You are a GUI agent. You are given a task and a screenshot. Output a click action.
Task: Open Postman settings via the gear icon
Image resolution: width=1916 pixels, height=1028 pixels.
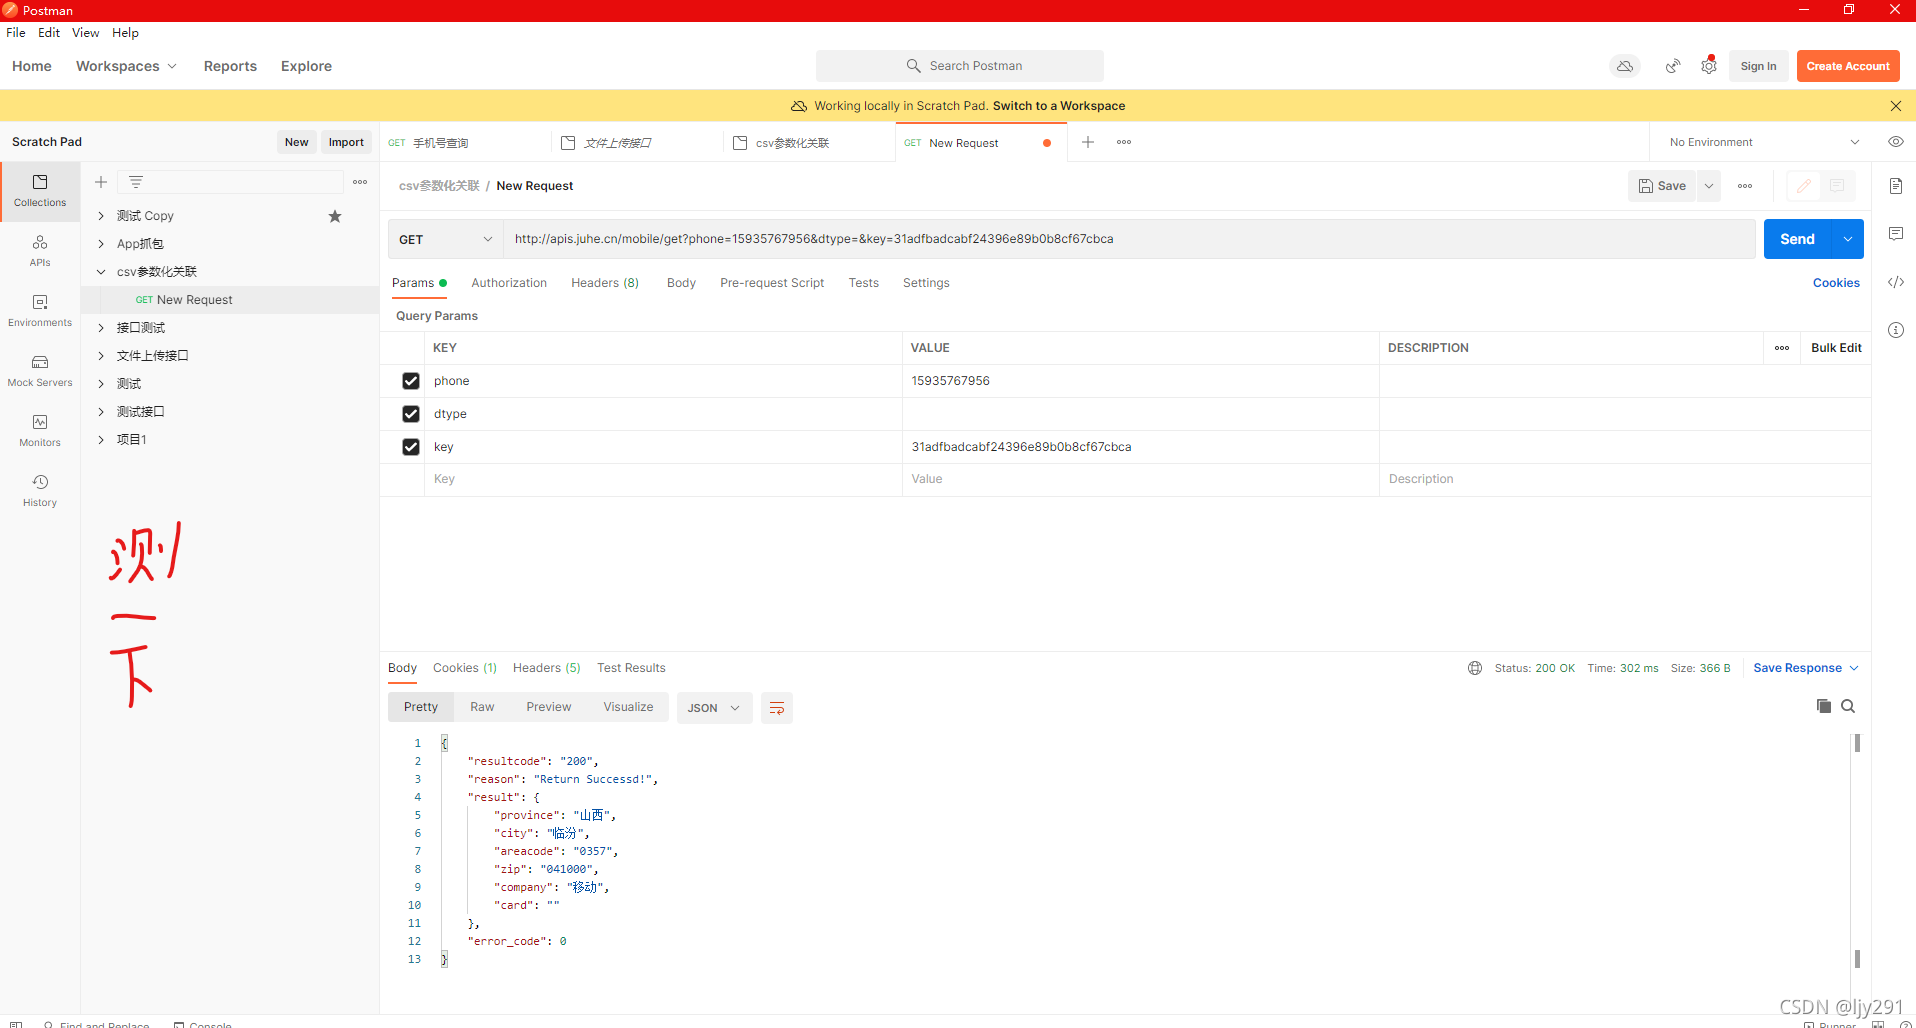pos(1709,65)
